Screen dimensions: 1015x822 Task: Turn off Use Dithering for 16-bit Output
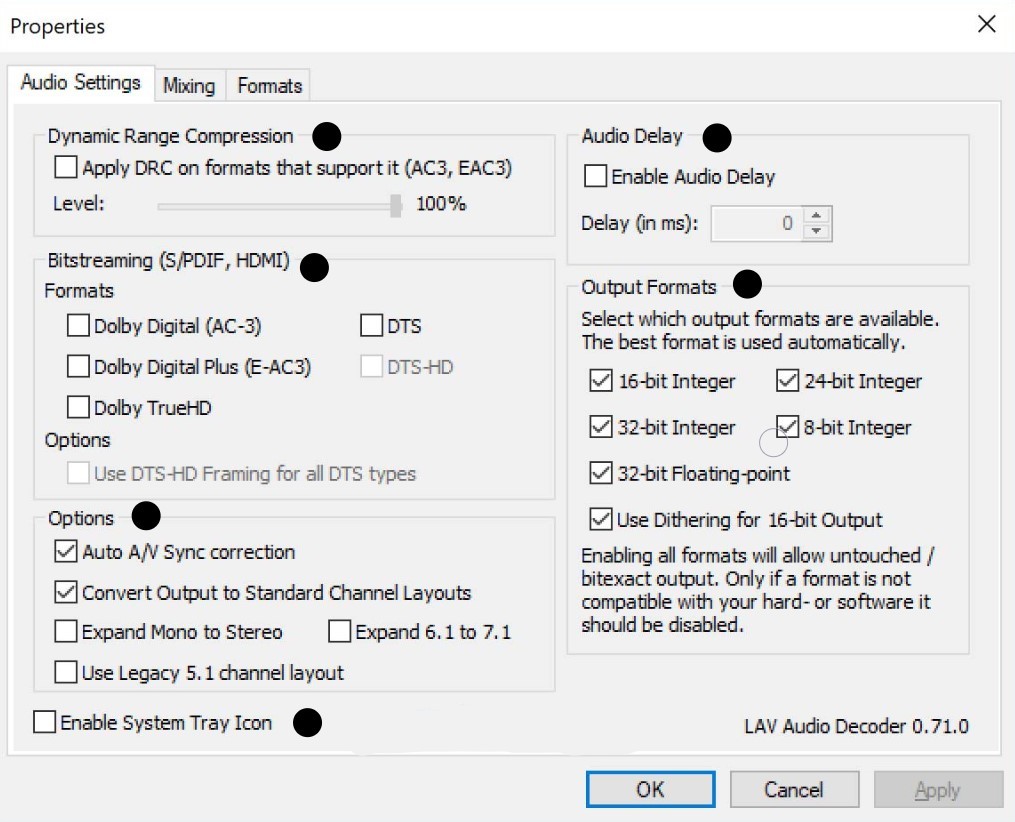coord(601,520)
